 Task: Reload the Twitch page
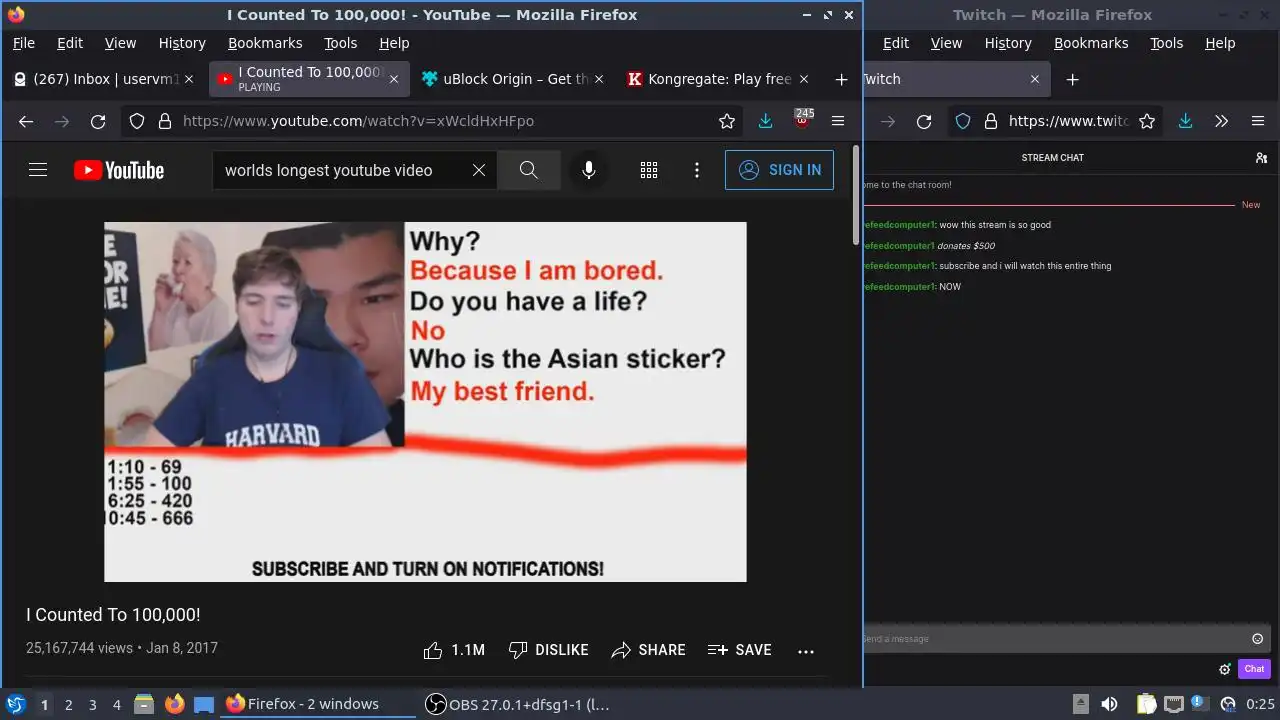click(924, 121)
